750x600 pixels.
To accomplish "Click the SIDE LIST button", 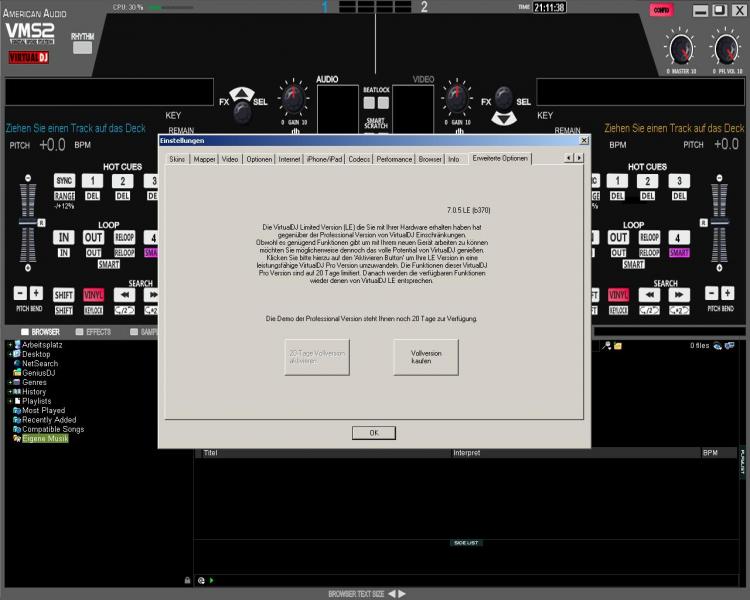I will point(466,543).
